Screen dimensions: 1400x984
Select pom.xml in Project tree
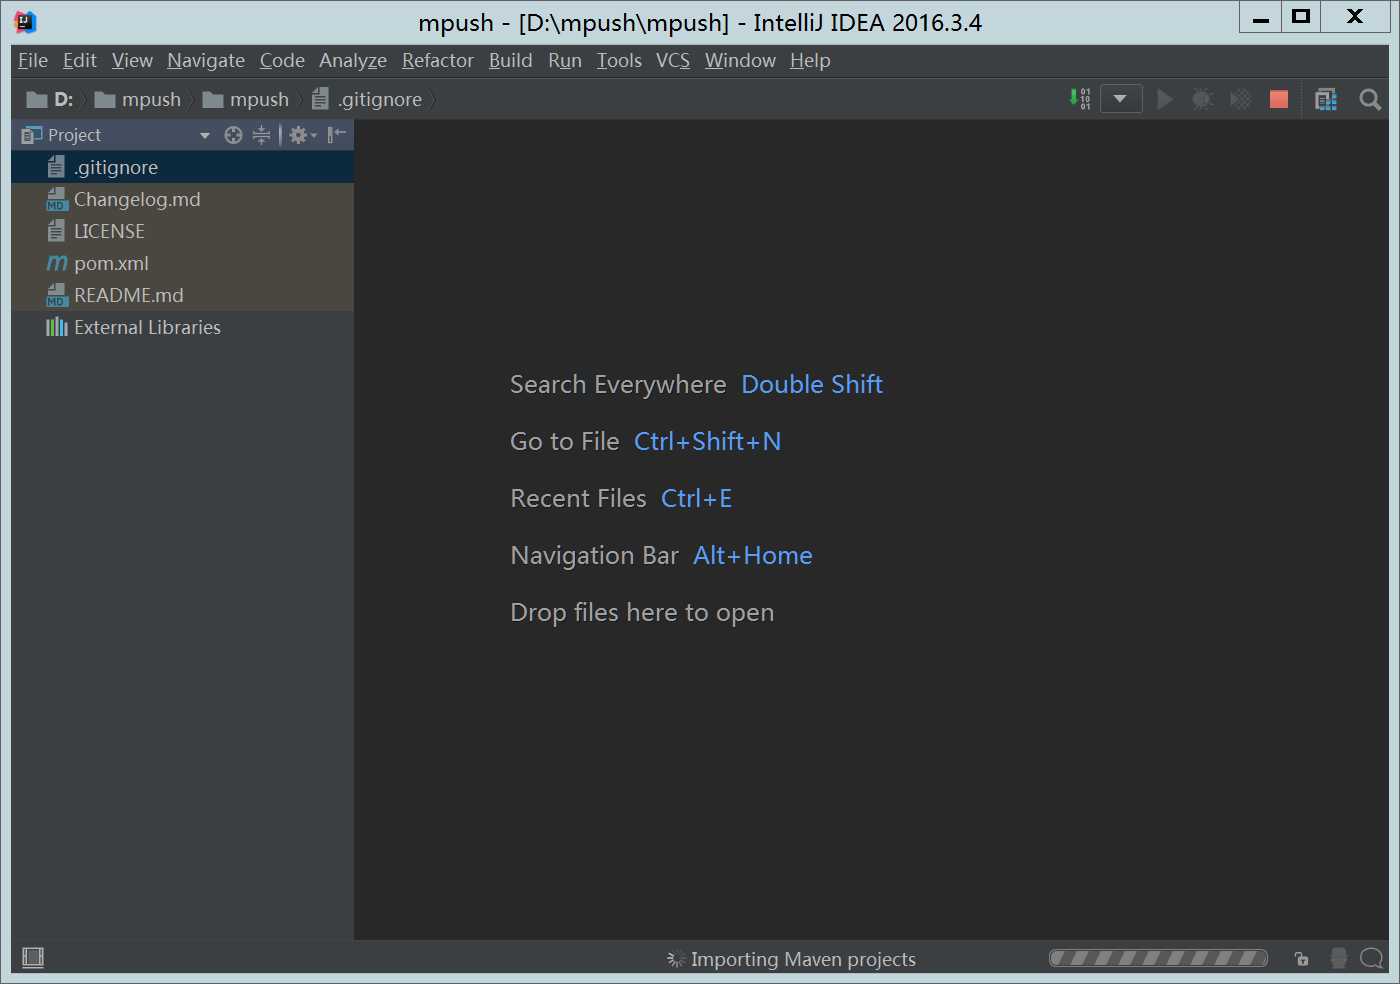183,263
